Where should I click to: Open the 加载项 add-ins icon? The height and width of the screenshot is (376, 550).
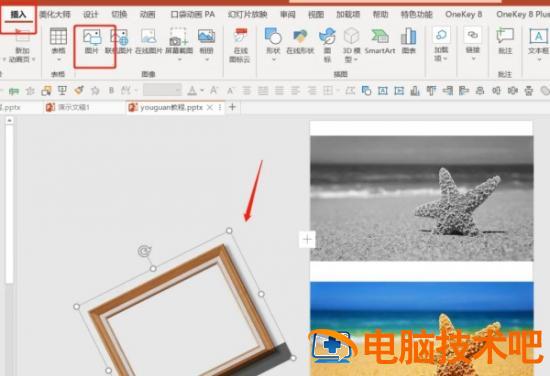click(441, 35)
